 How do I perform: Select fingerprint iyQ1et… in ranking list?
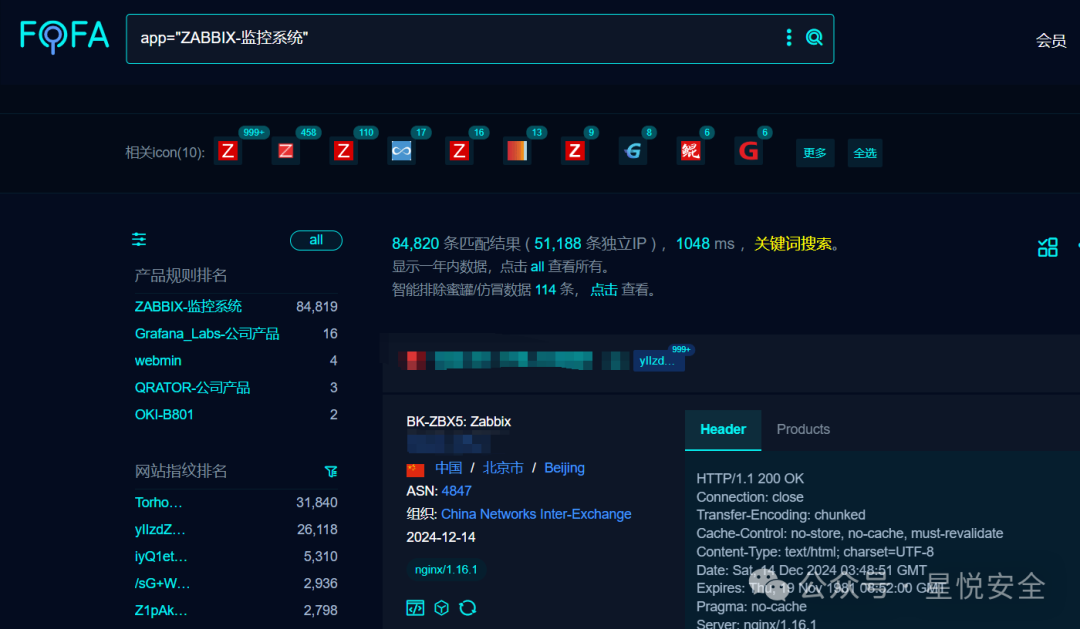161,557
